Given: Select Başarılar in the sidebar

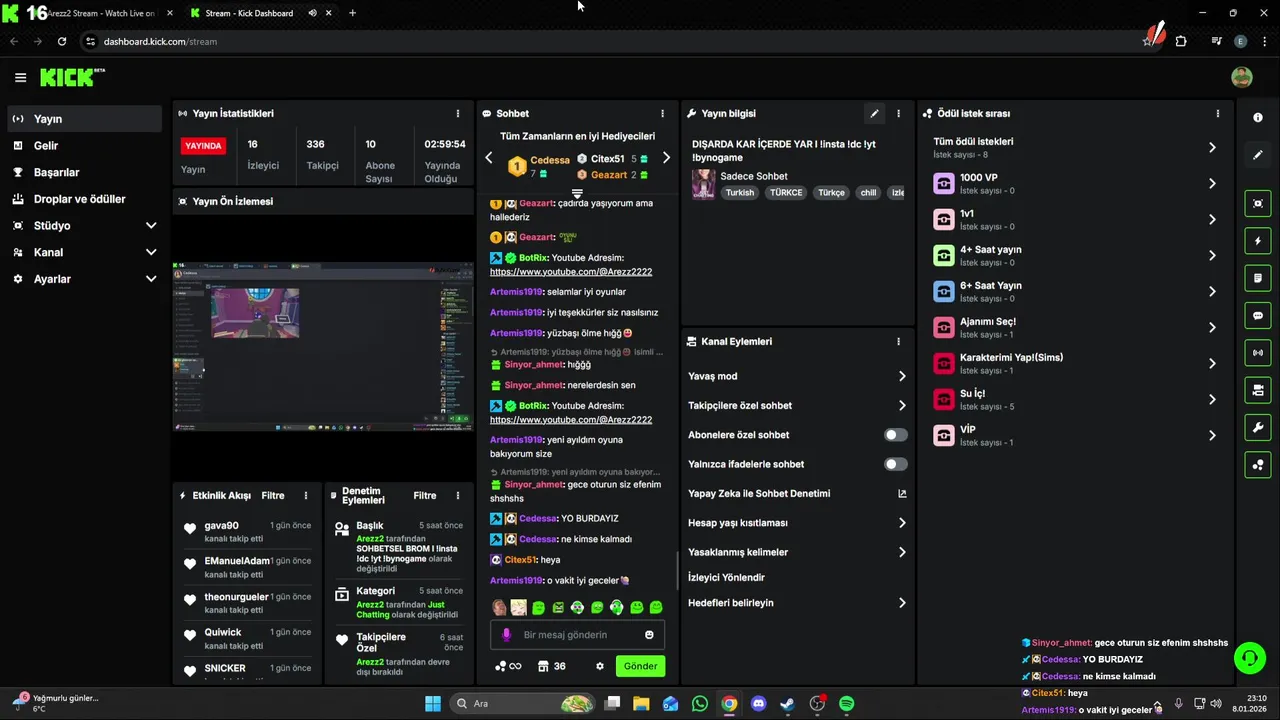Looking at the screenshot, I should click(85, 172).
